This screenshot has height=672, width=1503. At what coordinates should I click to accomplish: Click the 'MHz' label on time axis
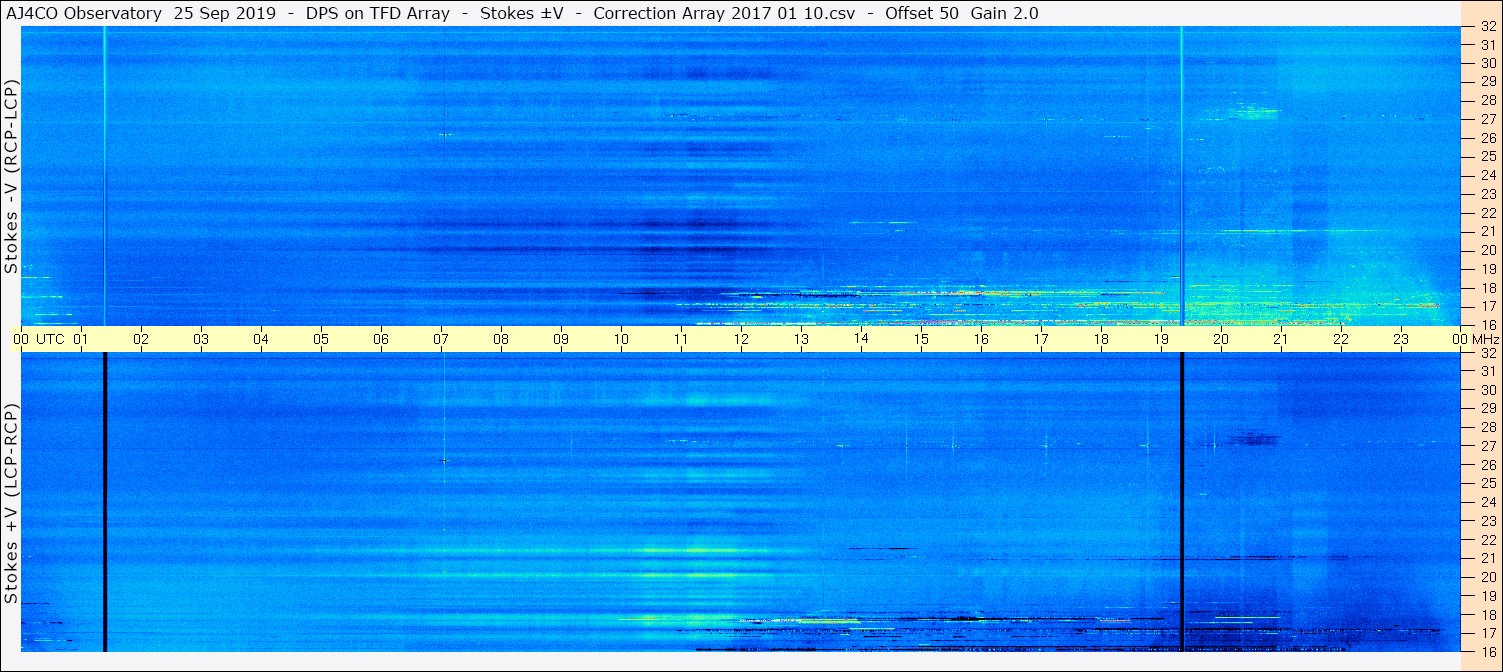(1484, 339)
